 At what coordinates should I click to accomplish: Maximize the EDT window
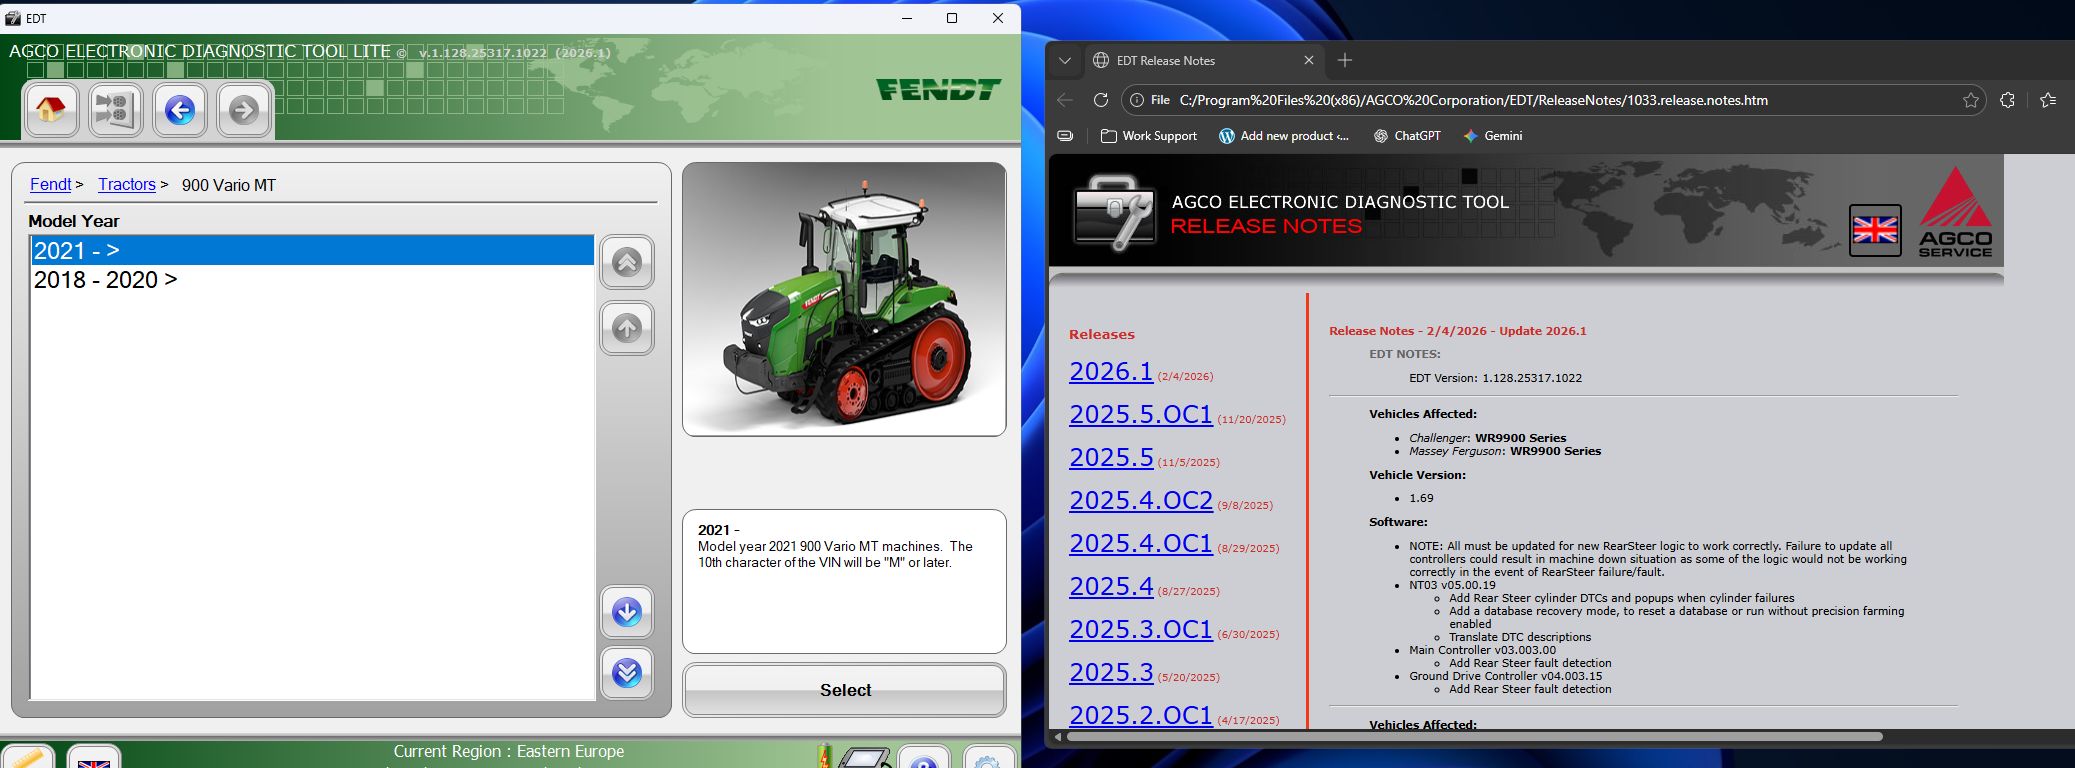(952, 18)
